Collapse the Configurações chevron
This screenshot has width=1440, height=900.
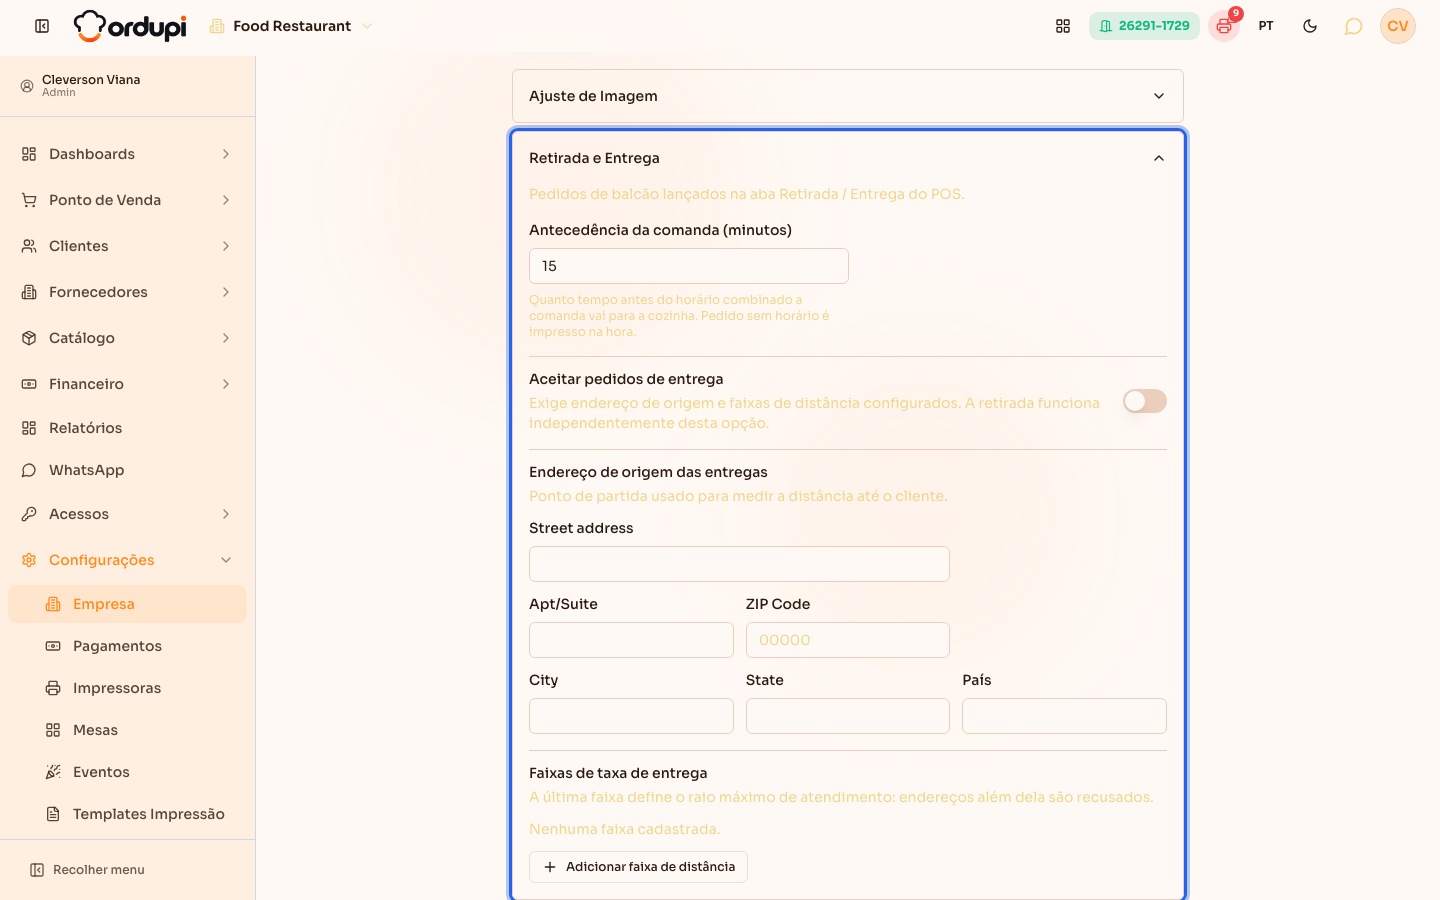pos(226,560)
